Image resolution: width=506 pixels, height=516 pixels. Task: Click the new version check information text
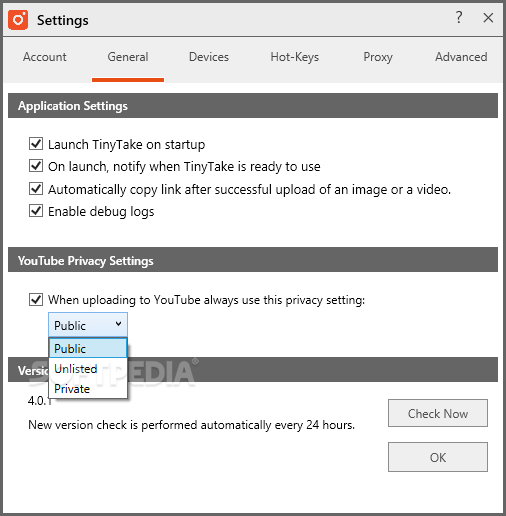coord(192,425)
